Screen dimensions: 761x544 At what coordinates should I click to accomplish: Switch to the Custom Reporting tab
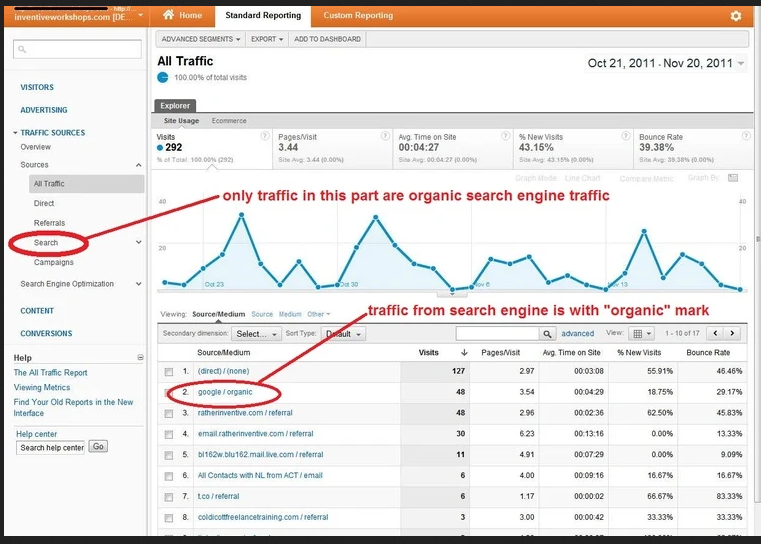358,16
